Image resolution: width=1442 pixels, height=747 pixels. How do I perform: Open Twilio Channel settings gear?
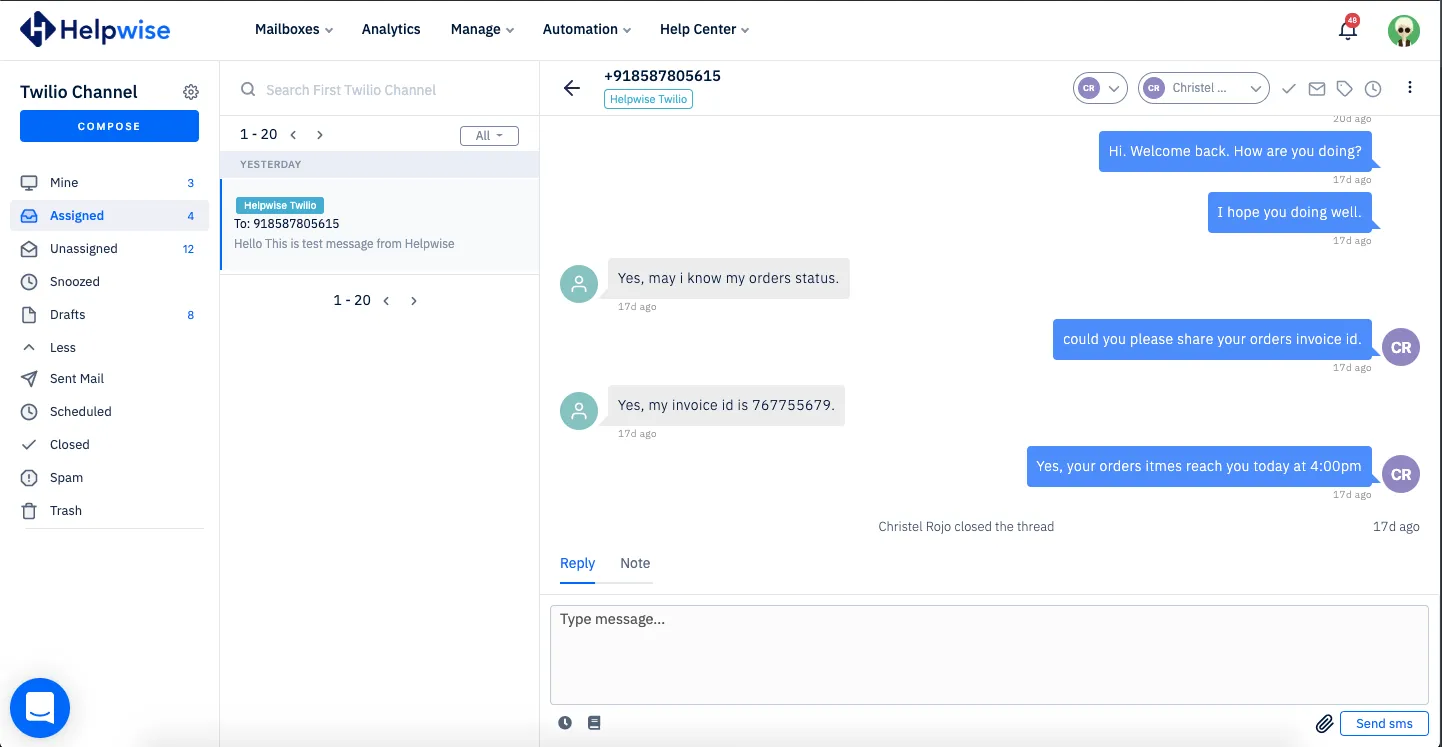[191, 92]
